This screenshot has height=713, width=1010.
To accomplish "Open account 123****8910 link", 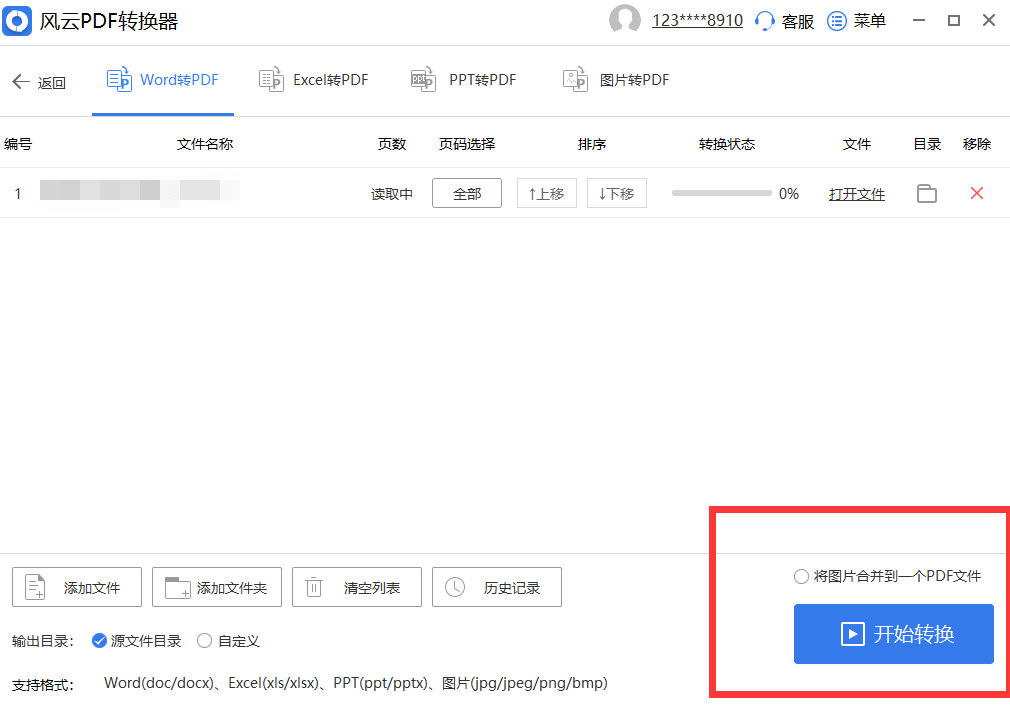I will [x=697, y=21].
